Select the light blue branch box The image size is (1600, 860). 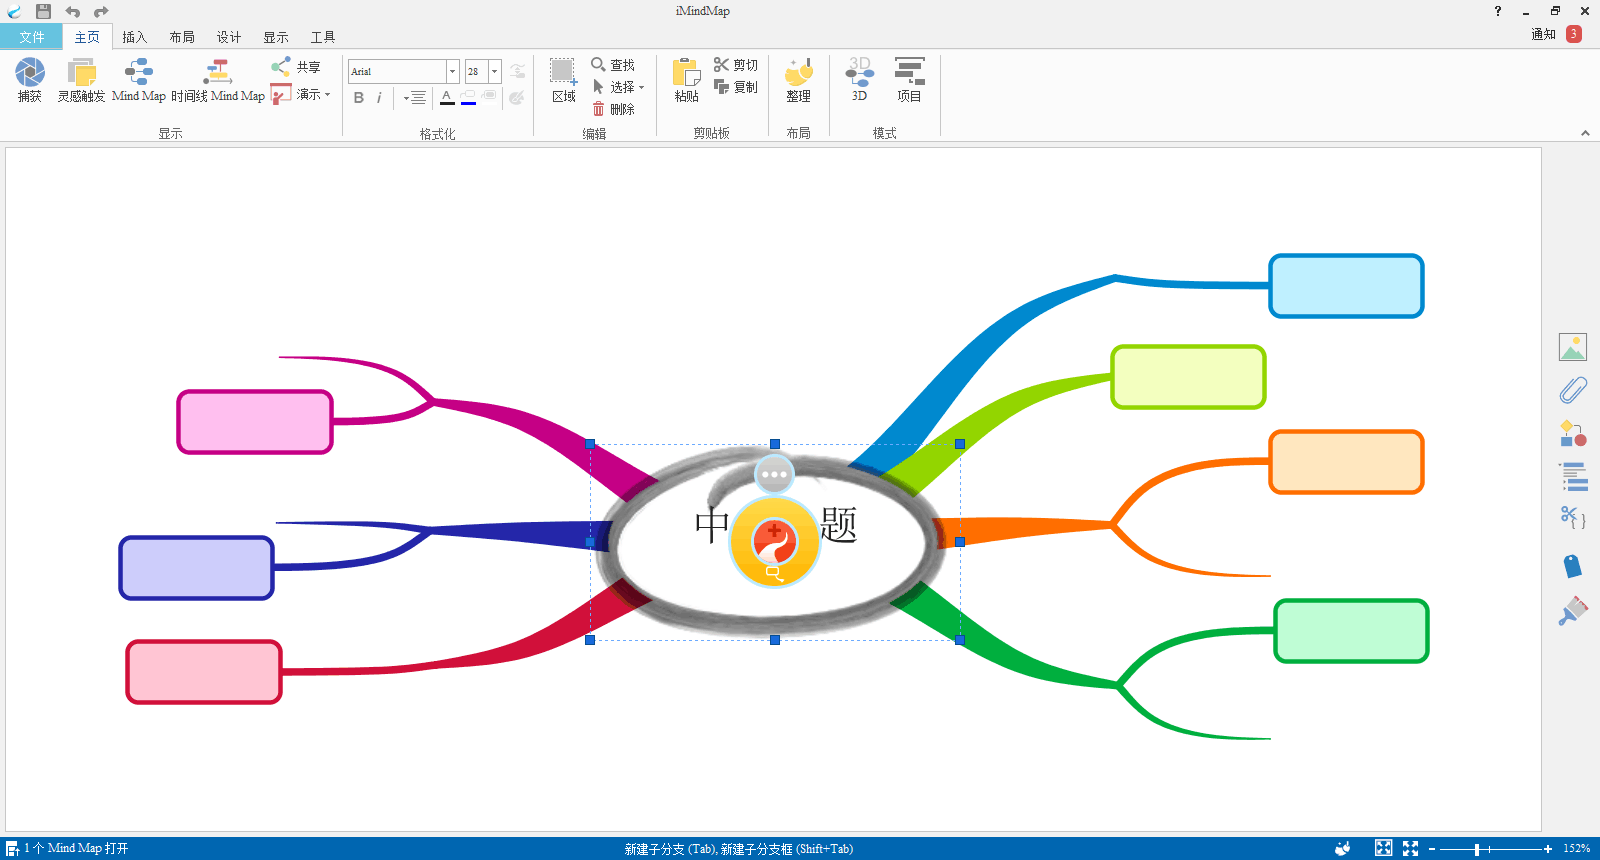[x=1346, y=286]
